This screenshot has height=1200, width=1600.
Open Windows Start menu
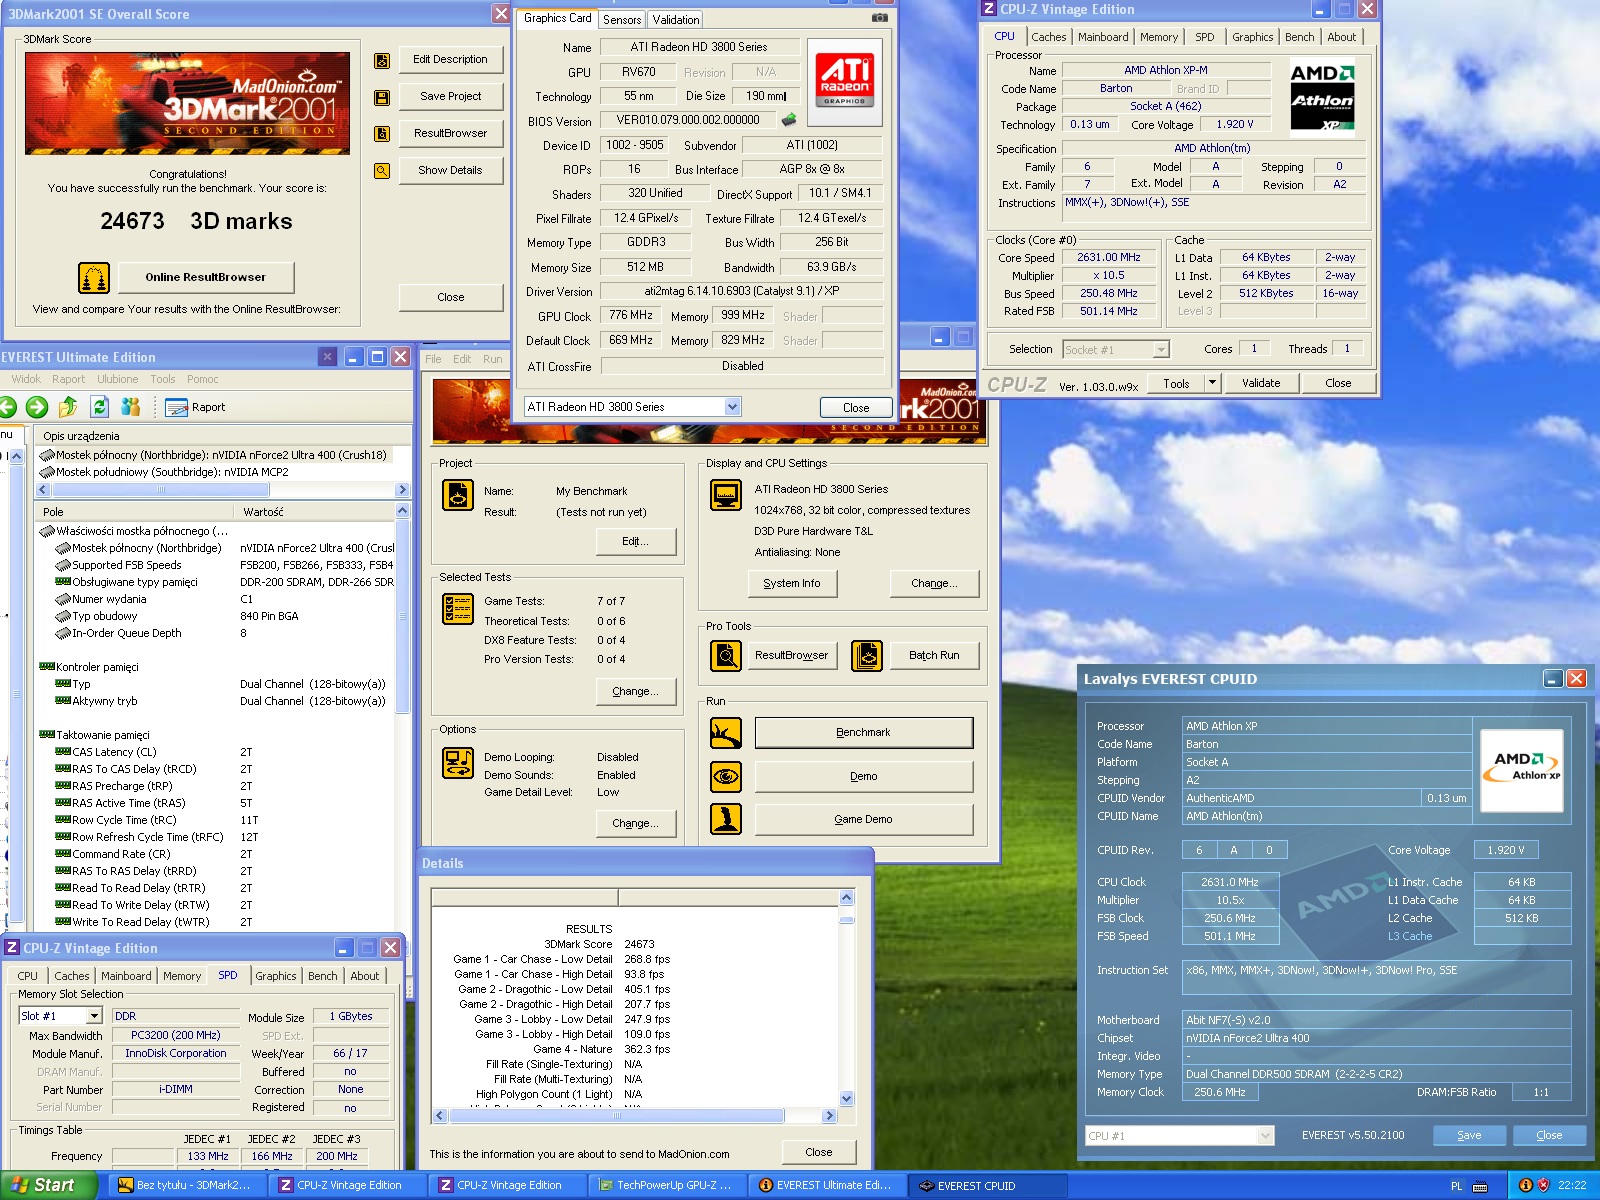point(48,1185)
